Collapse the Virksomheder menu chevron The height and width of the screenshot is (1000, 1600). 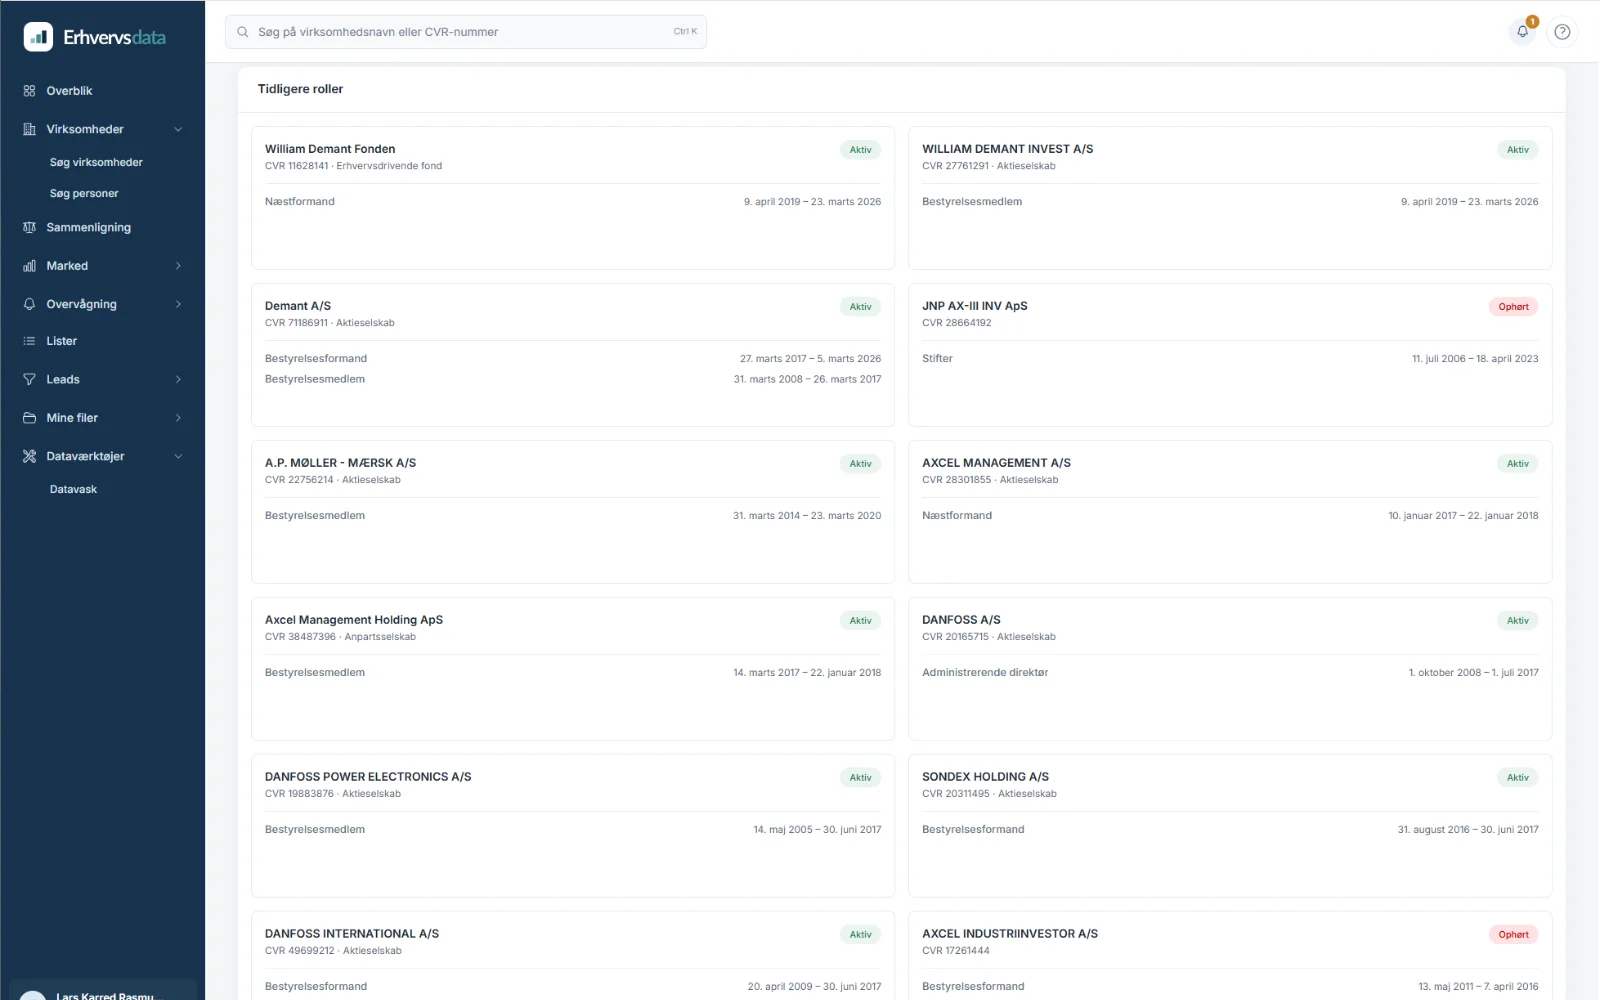[178, 129]
